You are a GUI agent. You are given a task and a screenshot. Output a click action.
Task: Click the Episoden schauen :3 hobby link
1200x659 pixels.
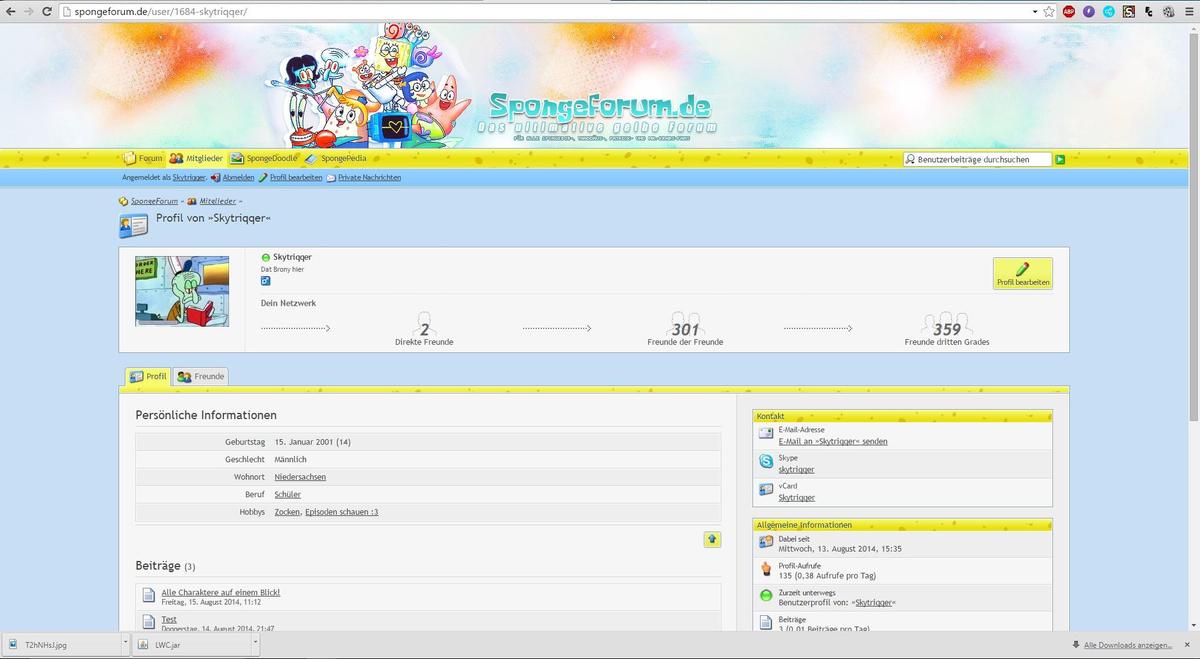(342, 511)
